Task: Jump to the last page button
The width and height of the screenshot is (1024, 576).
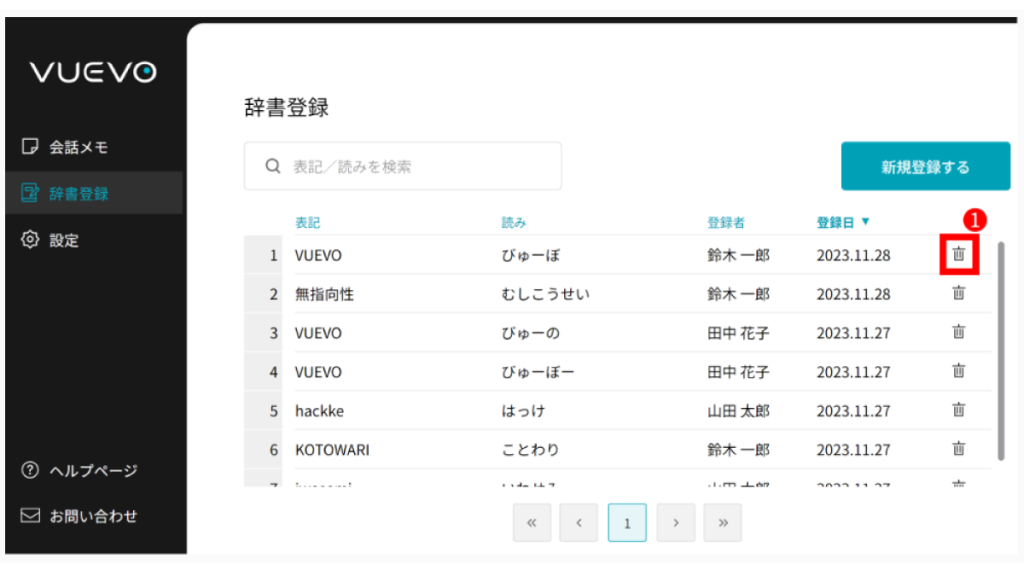Action: [722, 523]
